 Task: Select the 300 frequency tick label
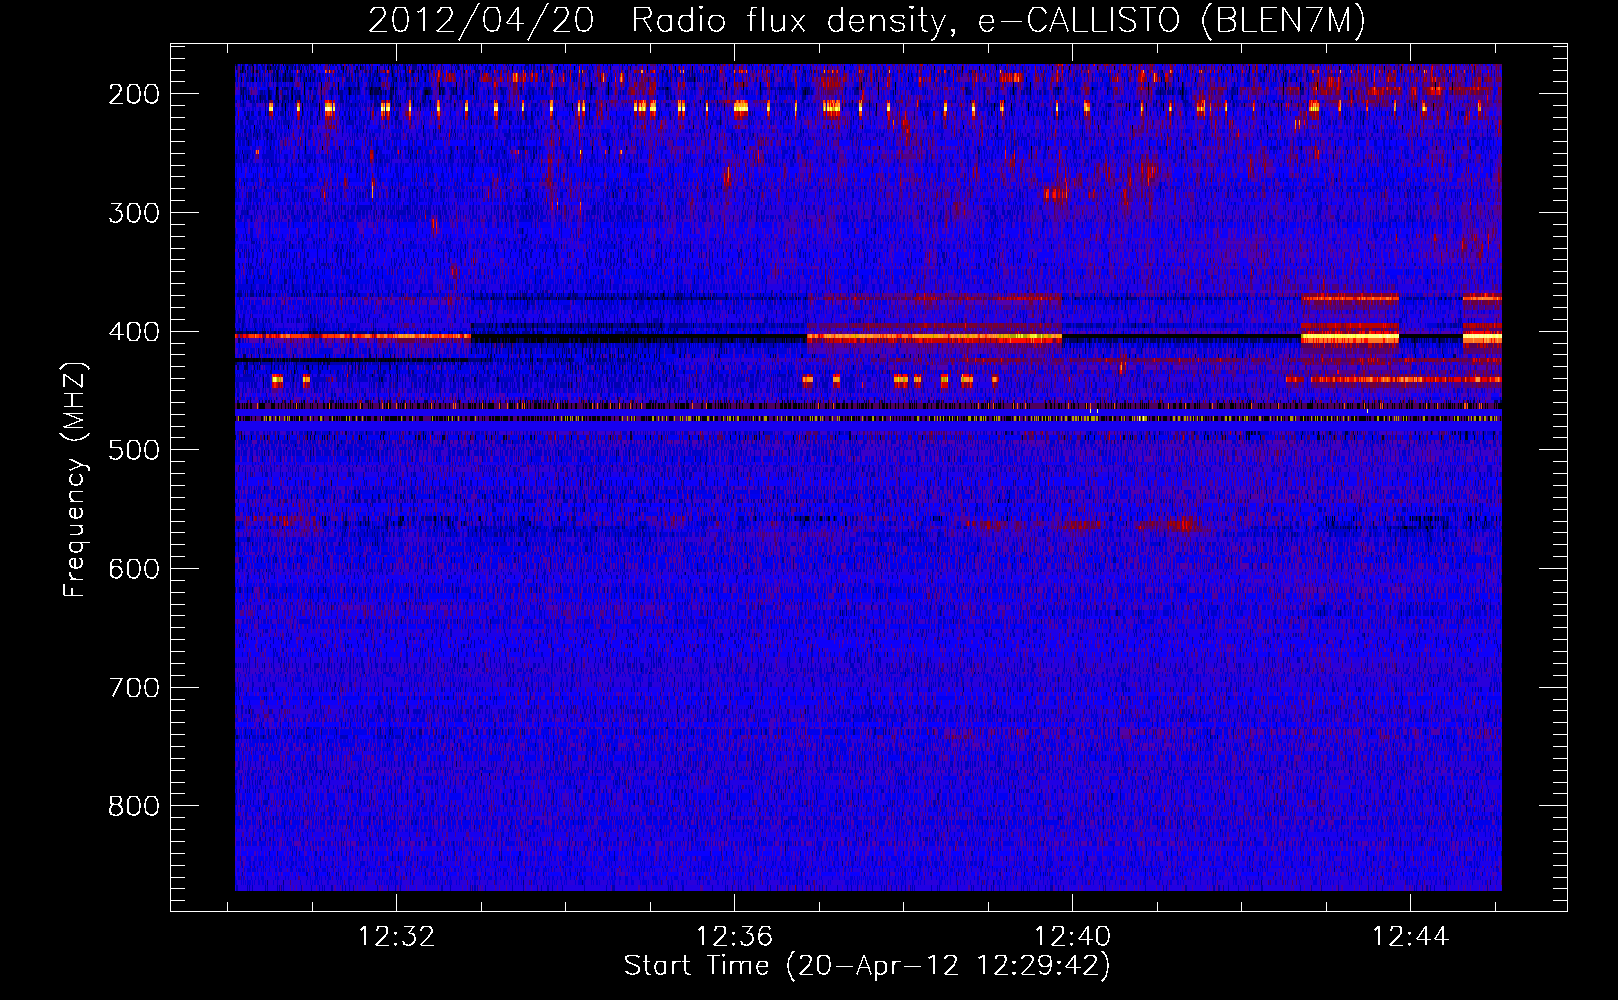(134, 213)
